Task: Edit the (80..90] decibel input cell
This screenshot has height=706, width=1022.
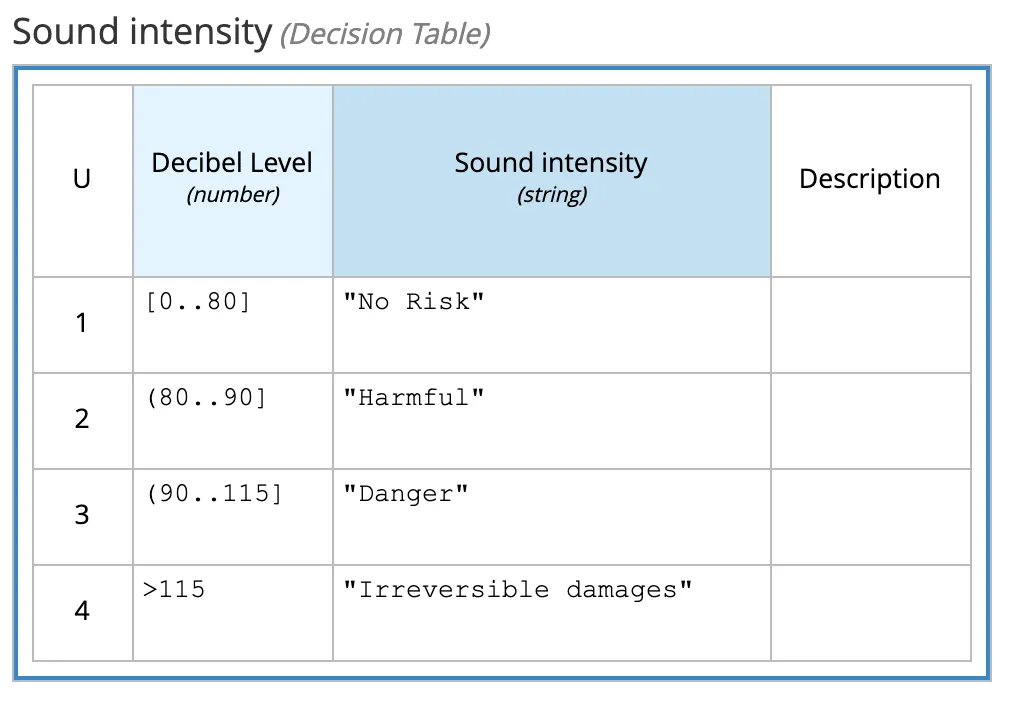Action: (x=233, y=420)
